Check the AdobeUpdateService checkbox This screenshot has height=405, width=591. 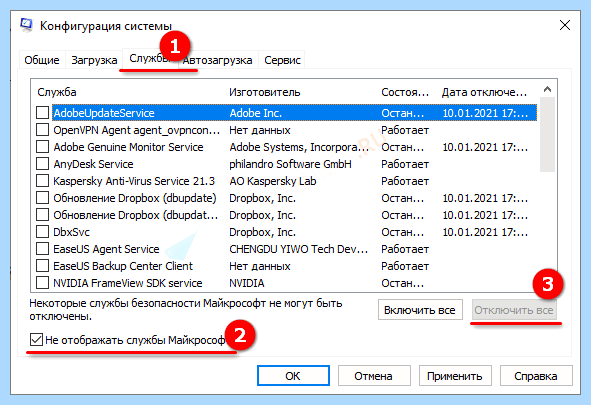click(42, 113)
